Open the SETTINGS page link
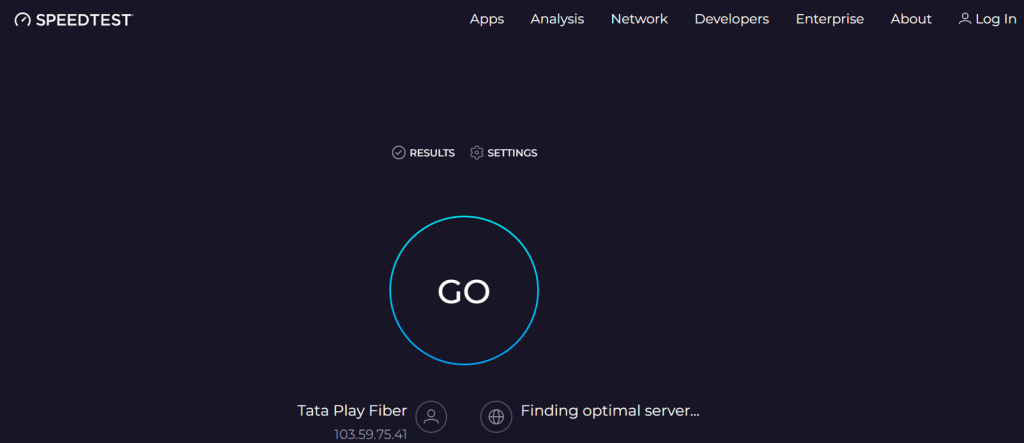This screenshot has height=443, width=1024. point(512,153)
